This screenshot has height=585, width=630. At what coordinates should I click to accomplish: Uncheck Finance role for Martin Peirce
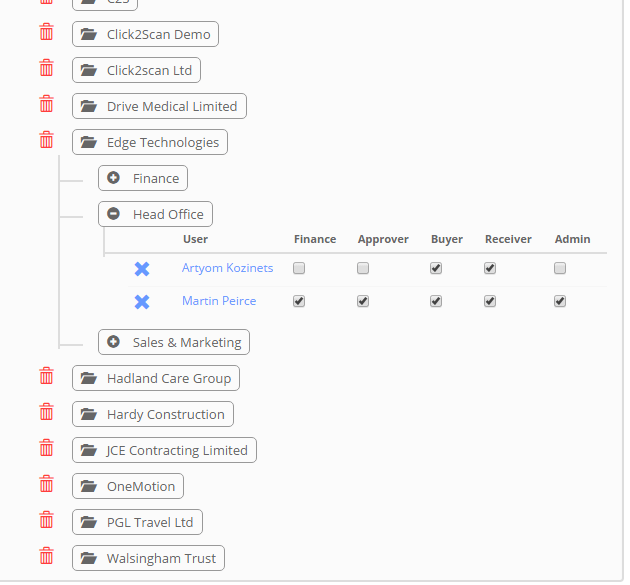pyautogui.click(x=299, y=301)
